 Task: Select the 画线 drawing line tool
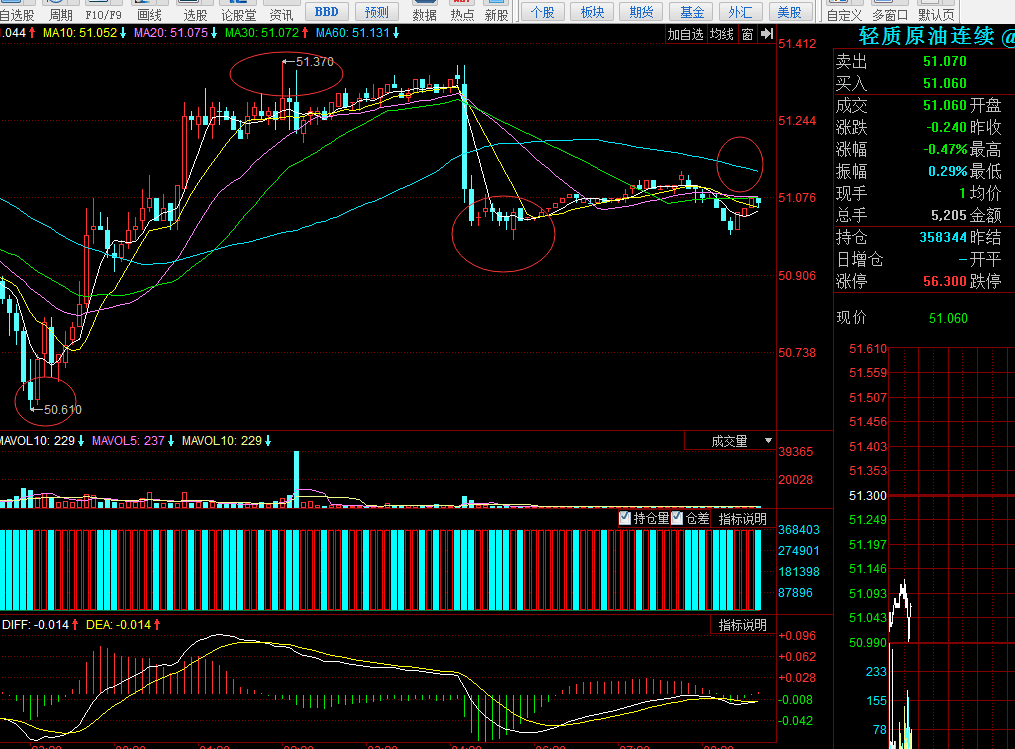[x=150, y=10]
